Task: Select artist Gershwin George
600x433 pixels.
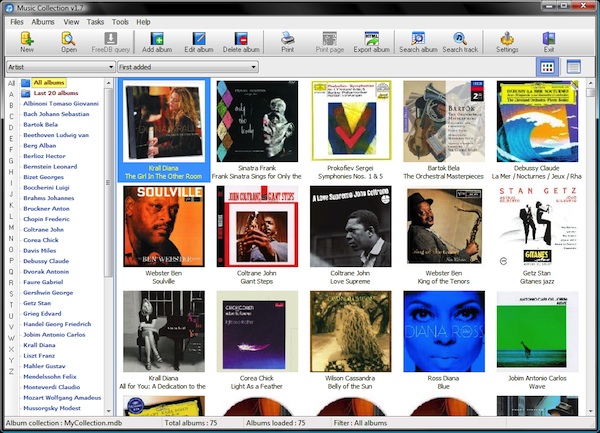Action: coord(48,293)
